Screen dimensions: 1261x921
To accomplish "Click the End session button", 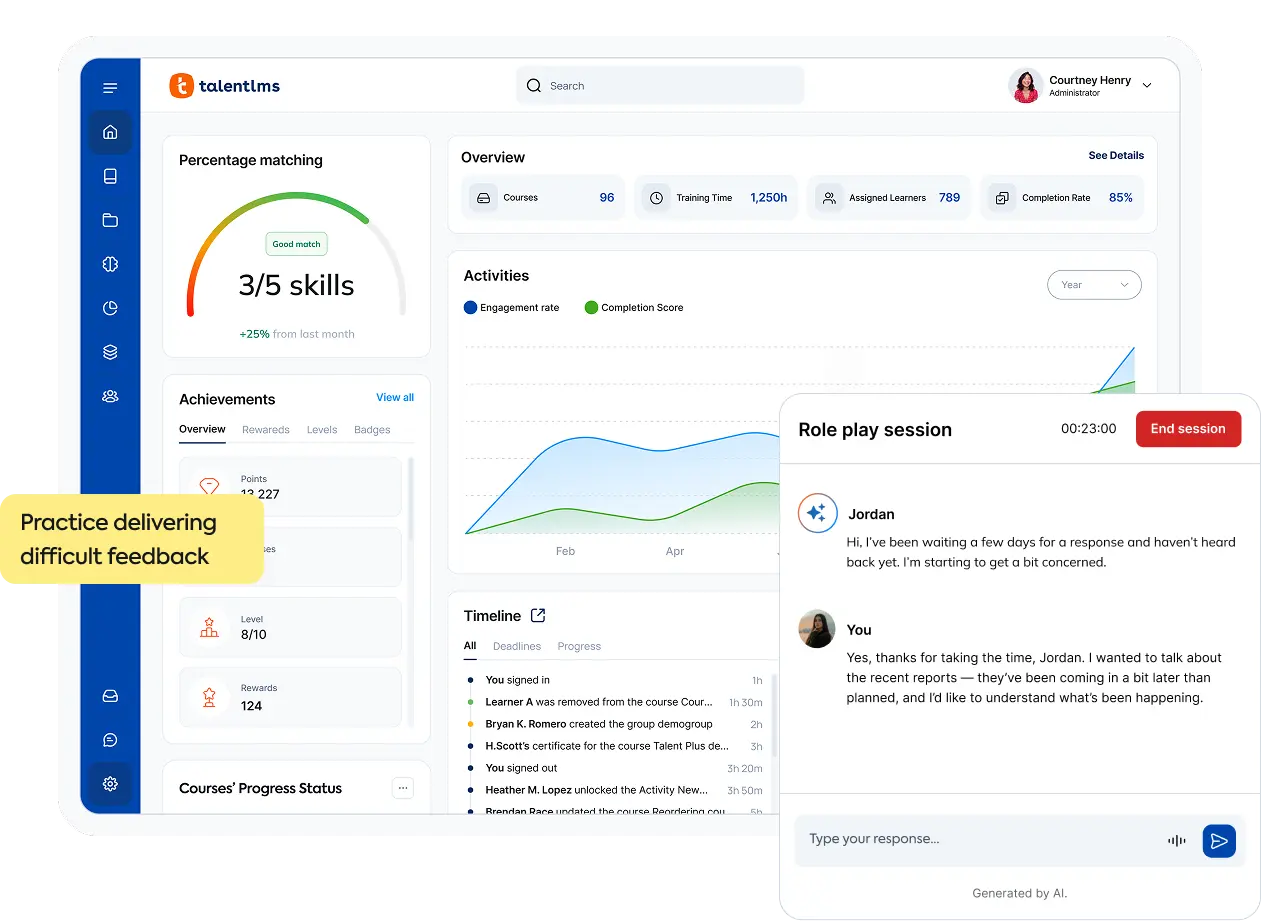I will 1188,429.
